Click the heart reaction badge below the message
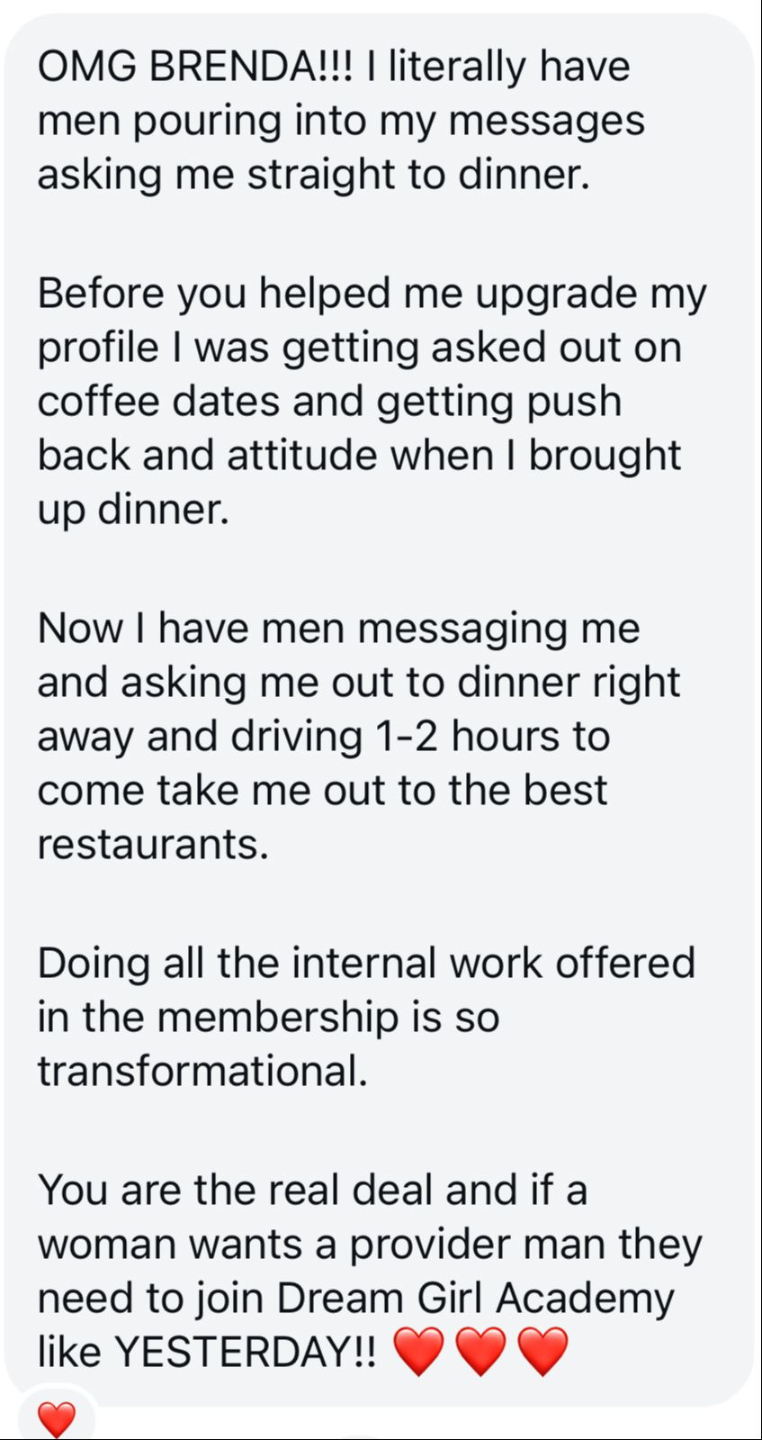The image size is (762, 1440). click(56, 1420)
